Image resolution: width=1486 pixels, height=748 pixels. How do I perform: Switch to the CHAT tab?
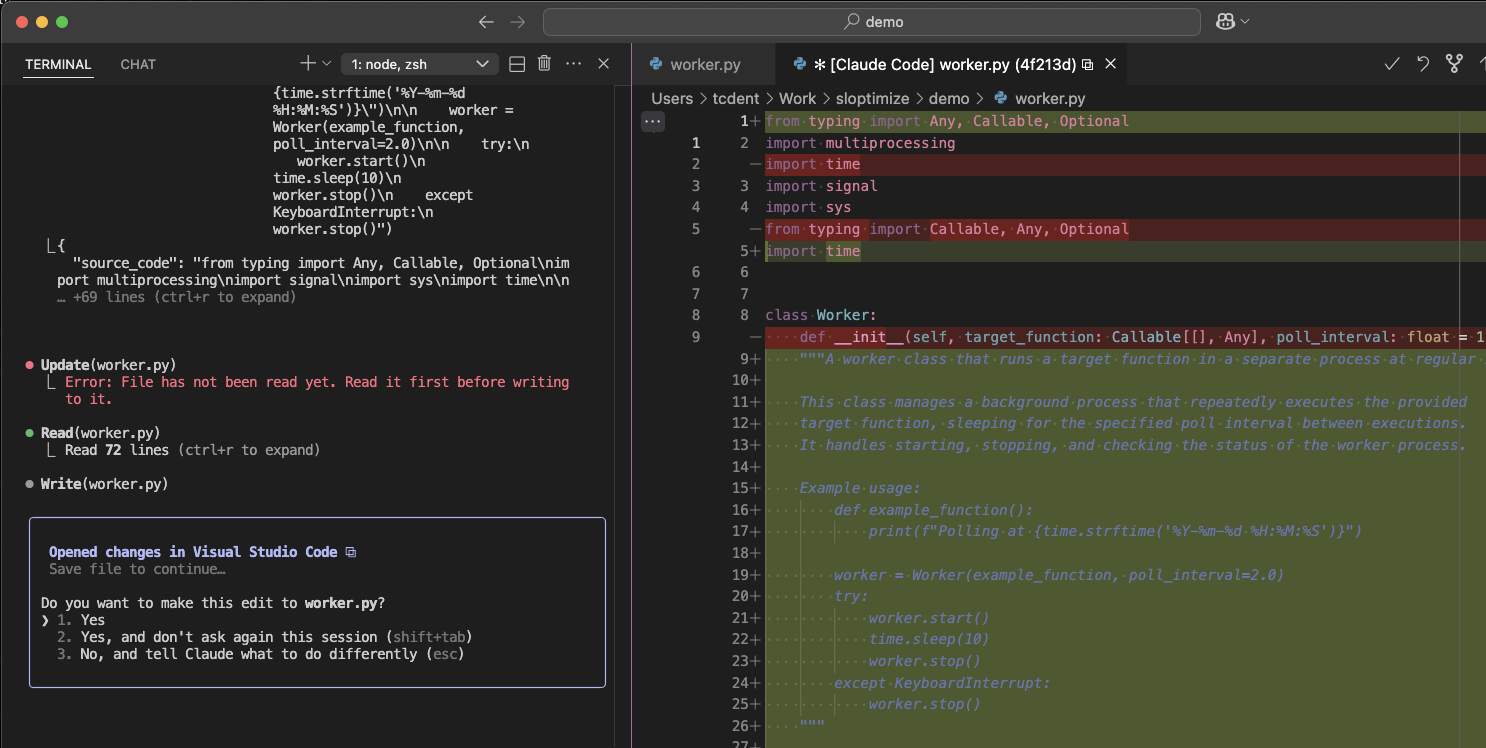138,64
